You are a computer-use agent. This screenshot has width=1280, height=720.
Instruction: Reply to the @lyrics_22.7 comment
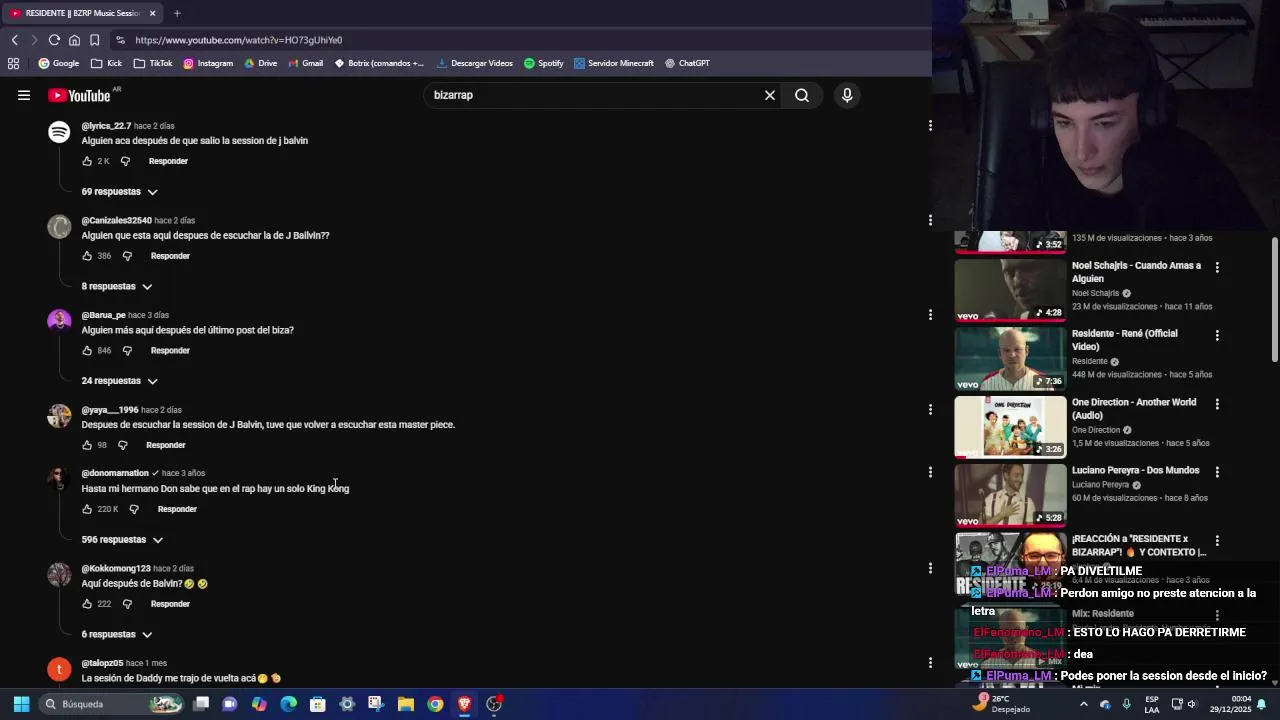click(168, 161)
